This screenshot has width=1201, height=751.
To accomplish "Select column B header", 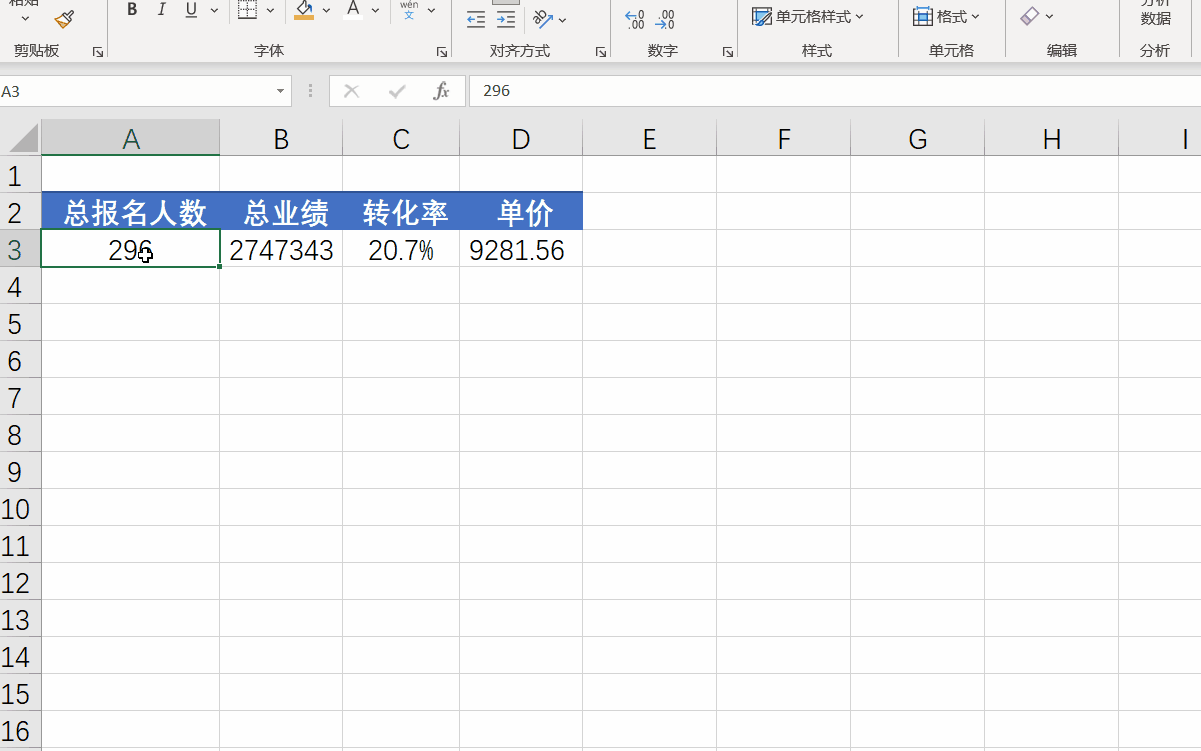I will [x=281, y=139].
